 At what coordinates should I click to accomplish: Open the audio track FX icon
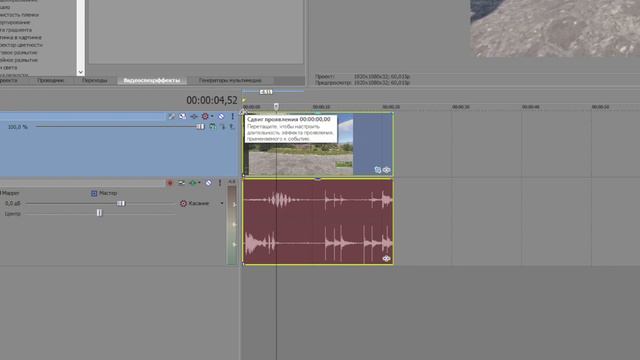(181, 183)
